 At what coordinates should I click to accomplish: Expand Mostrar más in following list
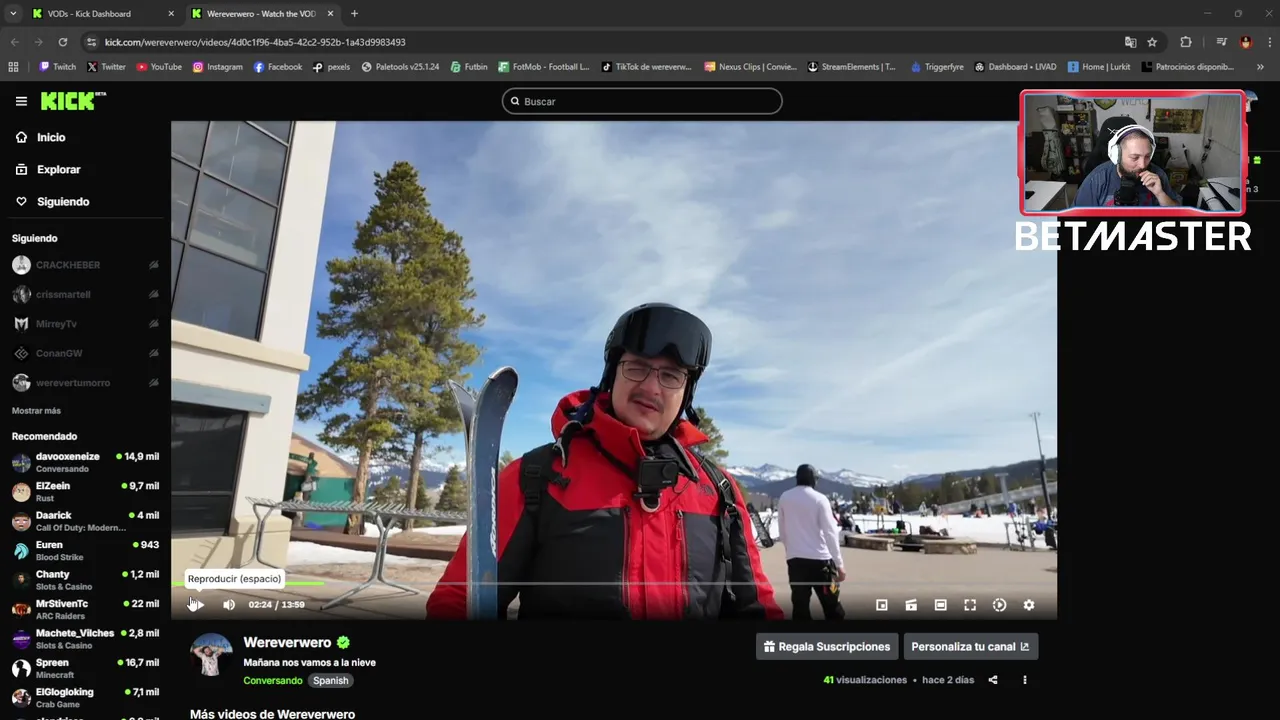[x=36, y=411]
